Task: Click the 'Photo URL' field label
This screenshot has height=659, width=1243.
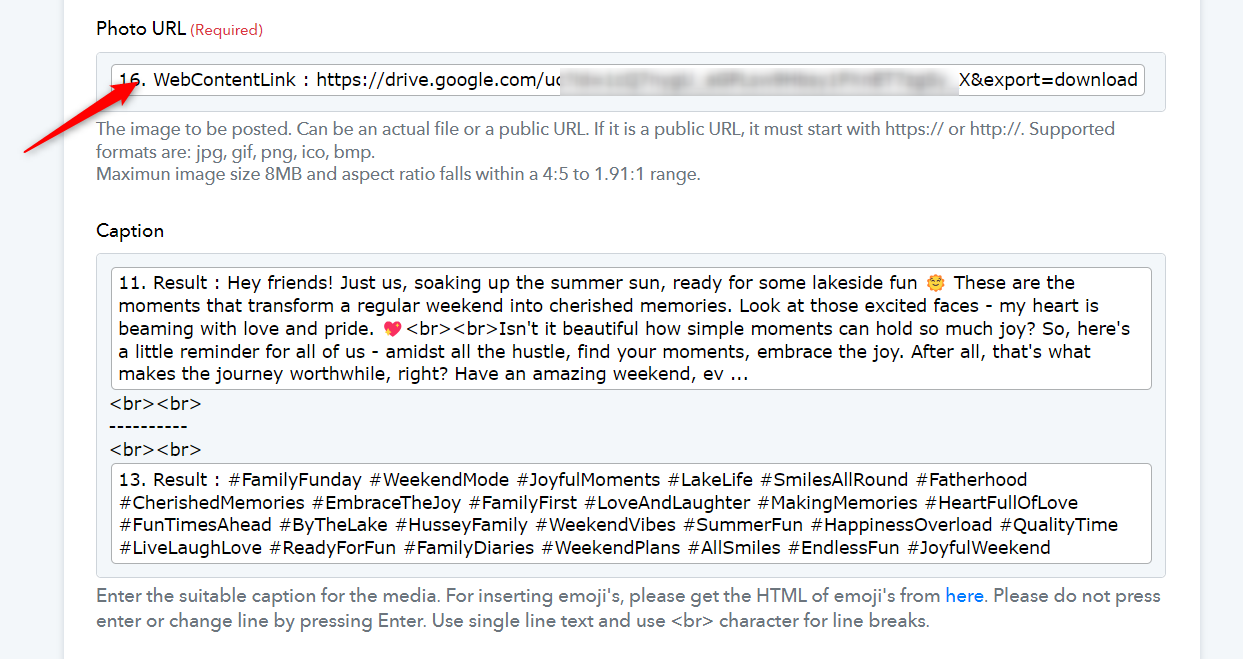Action: click(x=141, y=29)
